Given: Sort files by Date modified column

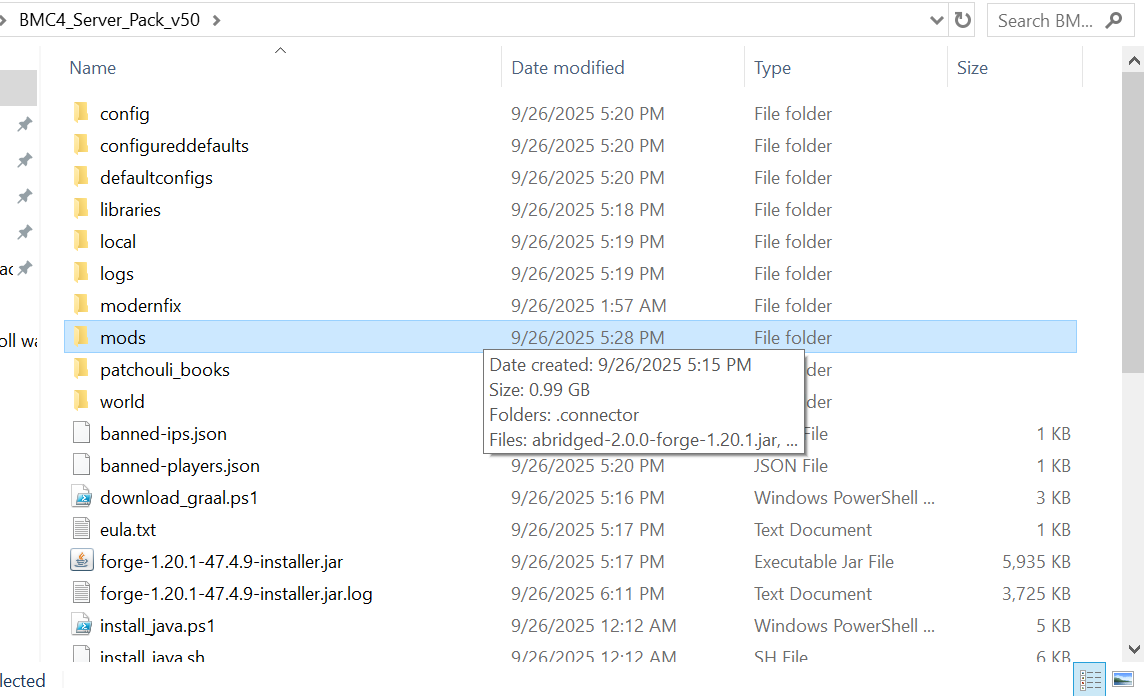Looking at the screenshot, I should (567, 68).
